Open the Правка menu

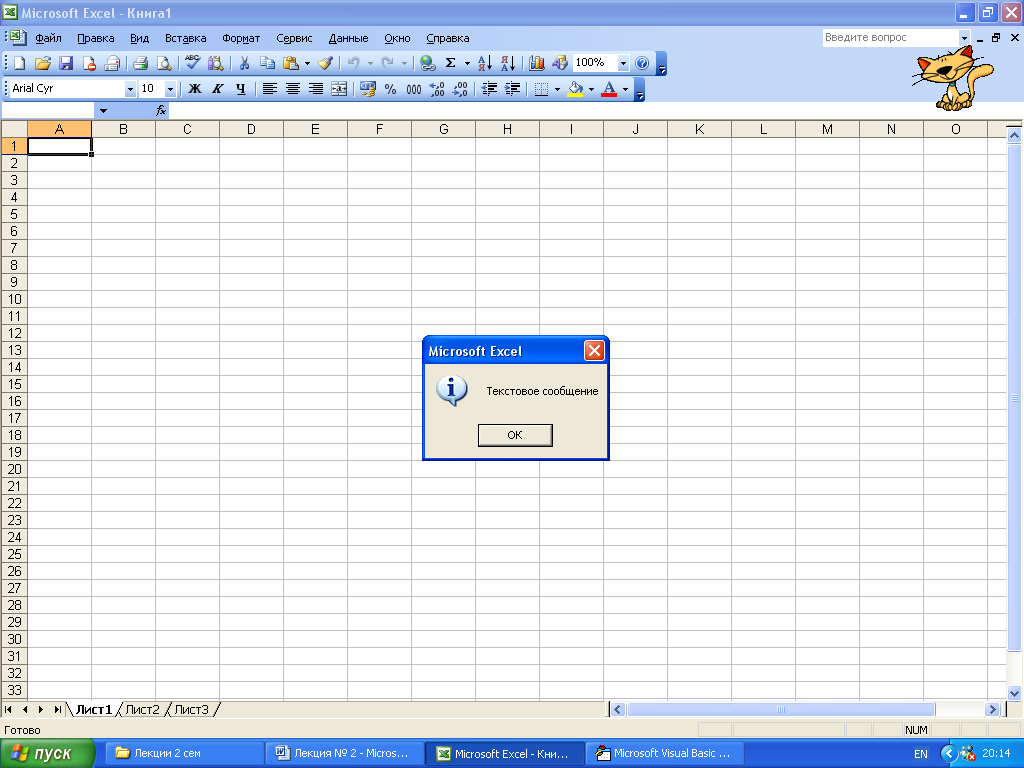coord(95,38)
